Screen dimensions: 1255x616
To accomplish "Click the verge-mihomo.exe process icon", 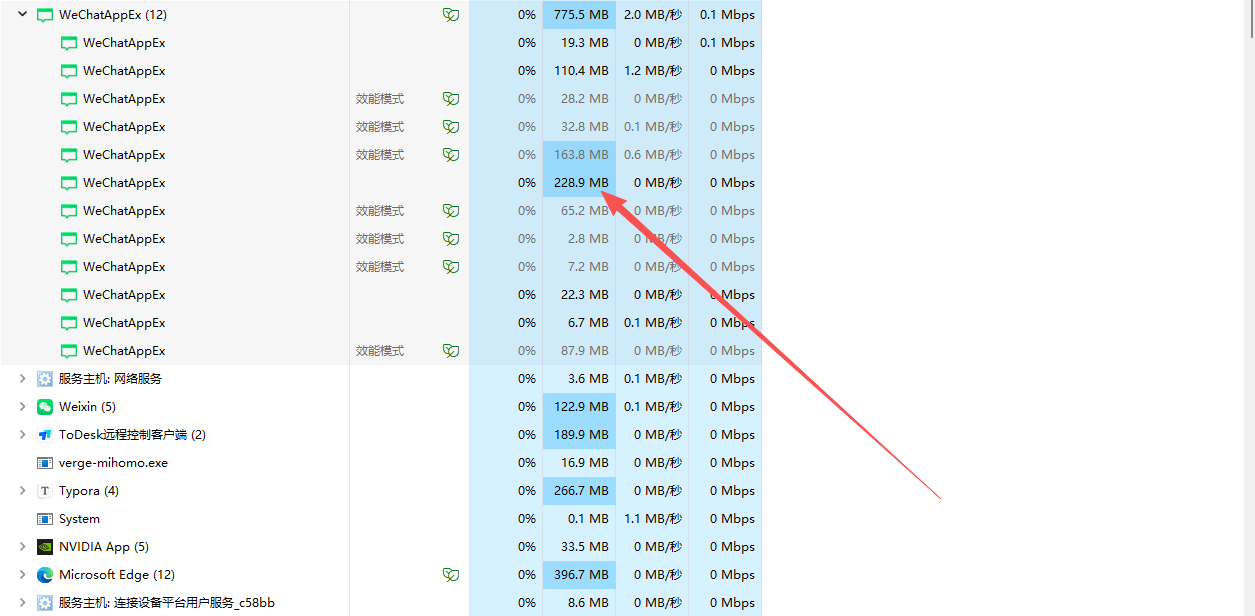I will [x=45, y=463].
